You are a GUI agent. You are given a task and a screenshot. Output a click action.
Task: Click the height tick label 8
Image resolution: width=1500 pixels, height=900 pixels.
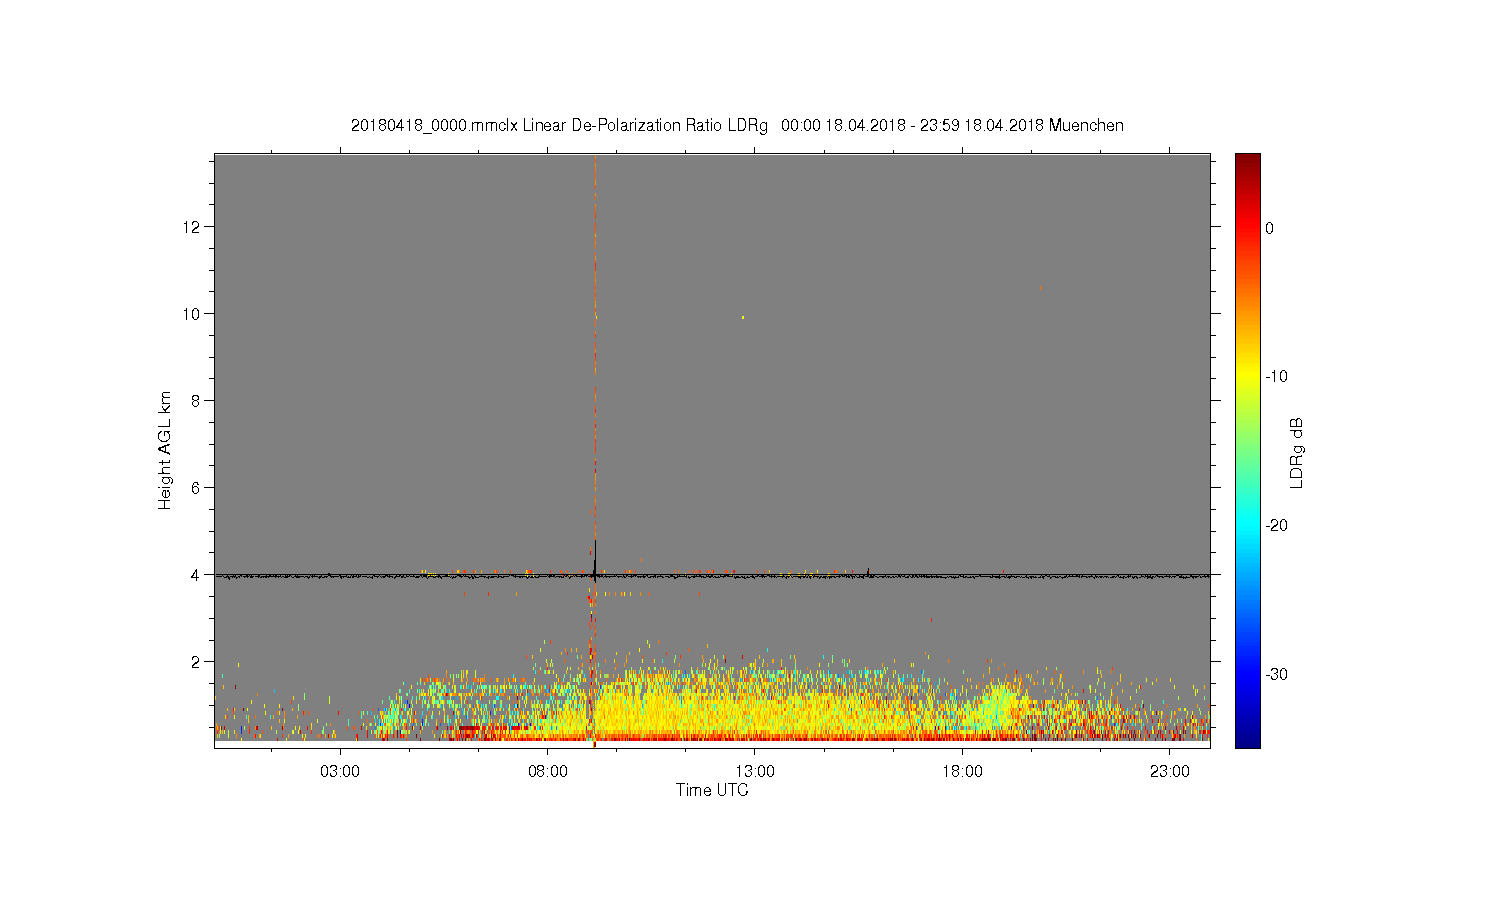[196, 401]
